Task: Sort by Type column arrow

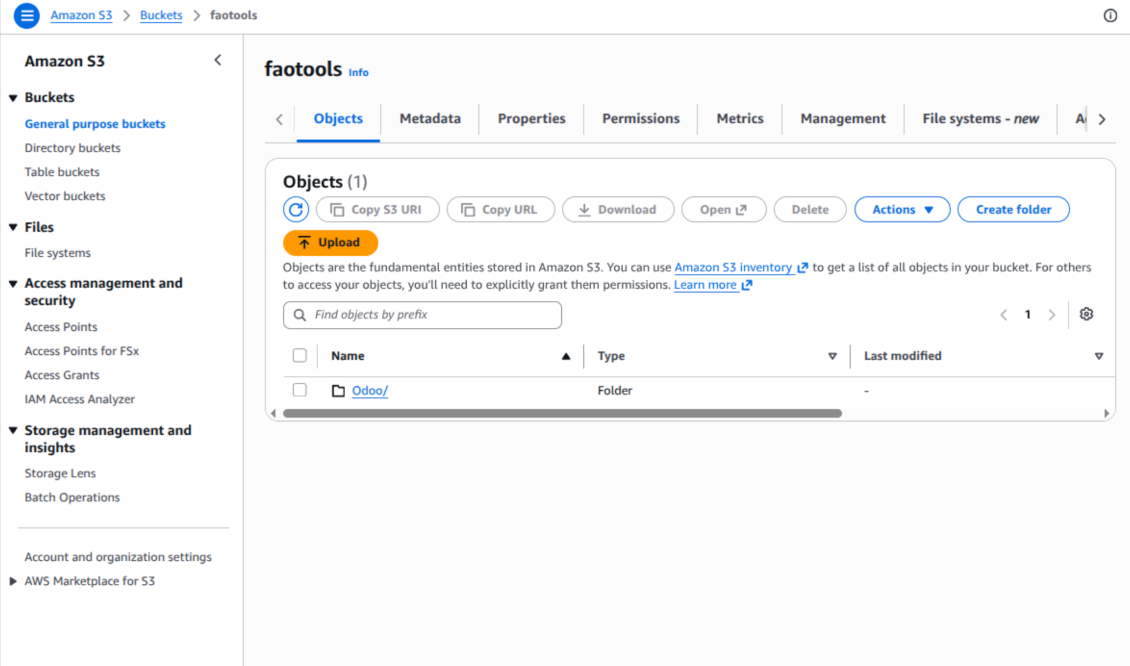Action: 832,356
